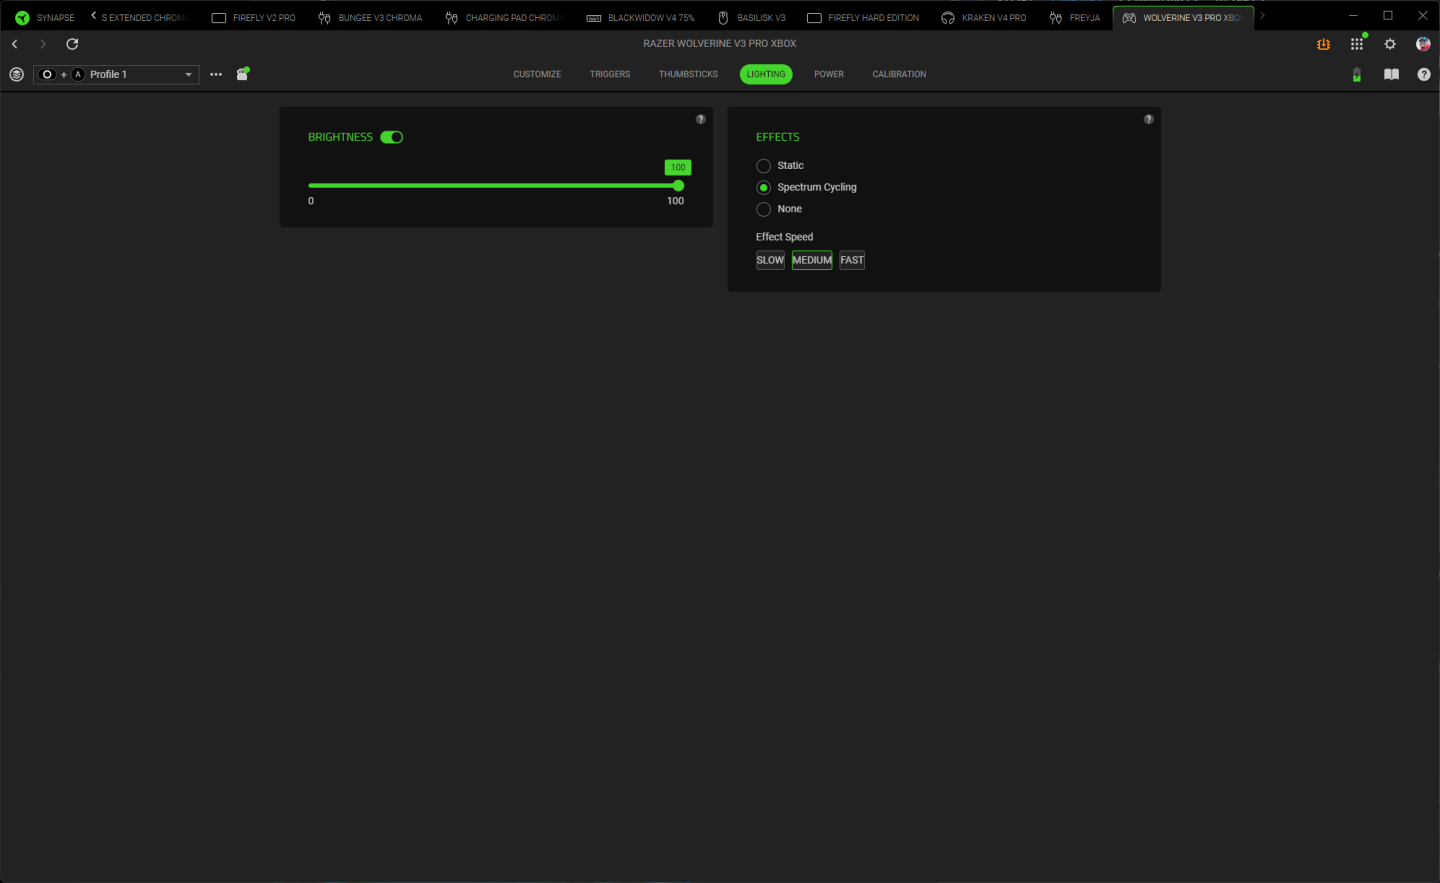Click the brightness slider handle
Screen dimensions: 1440x883
click(x=678, y=185)
